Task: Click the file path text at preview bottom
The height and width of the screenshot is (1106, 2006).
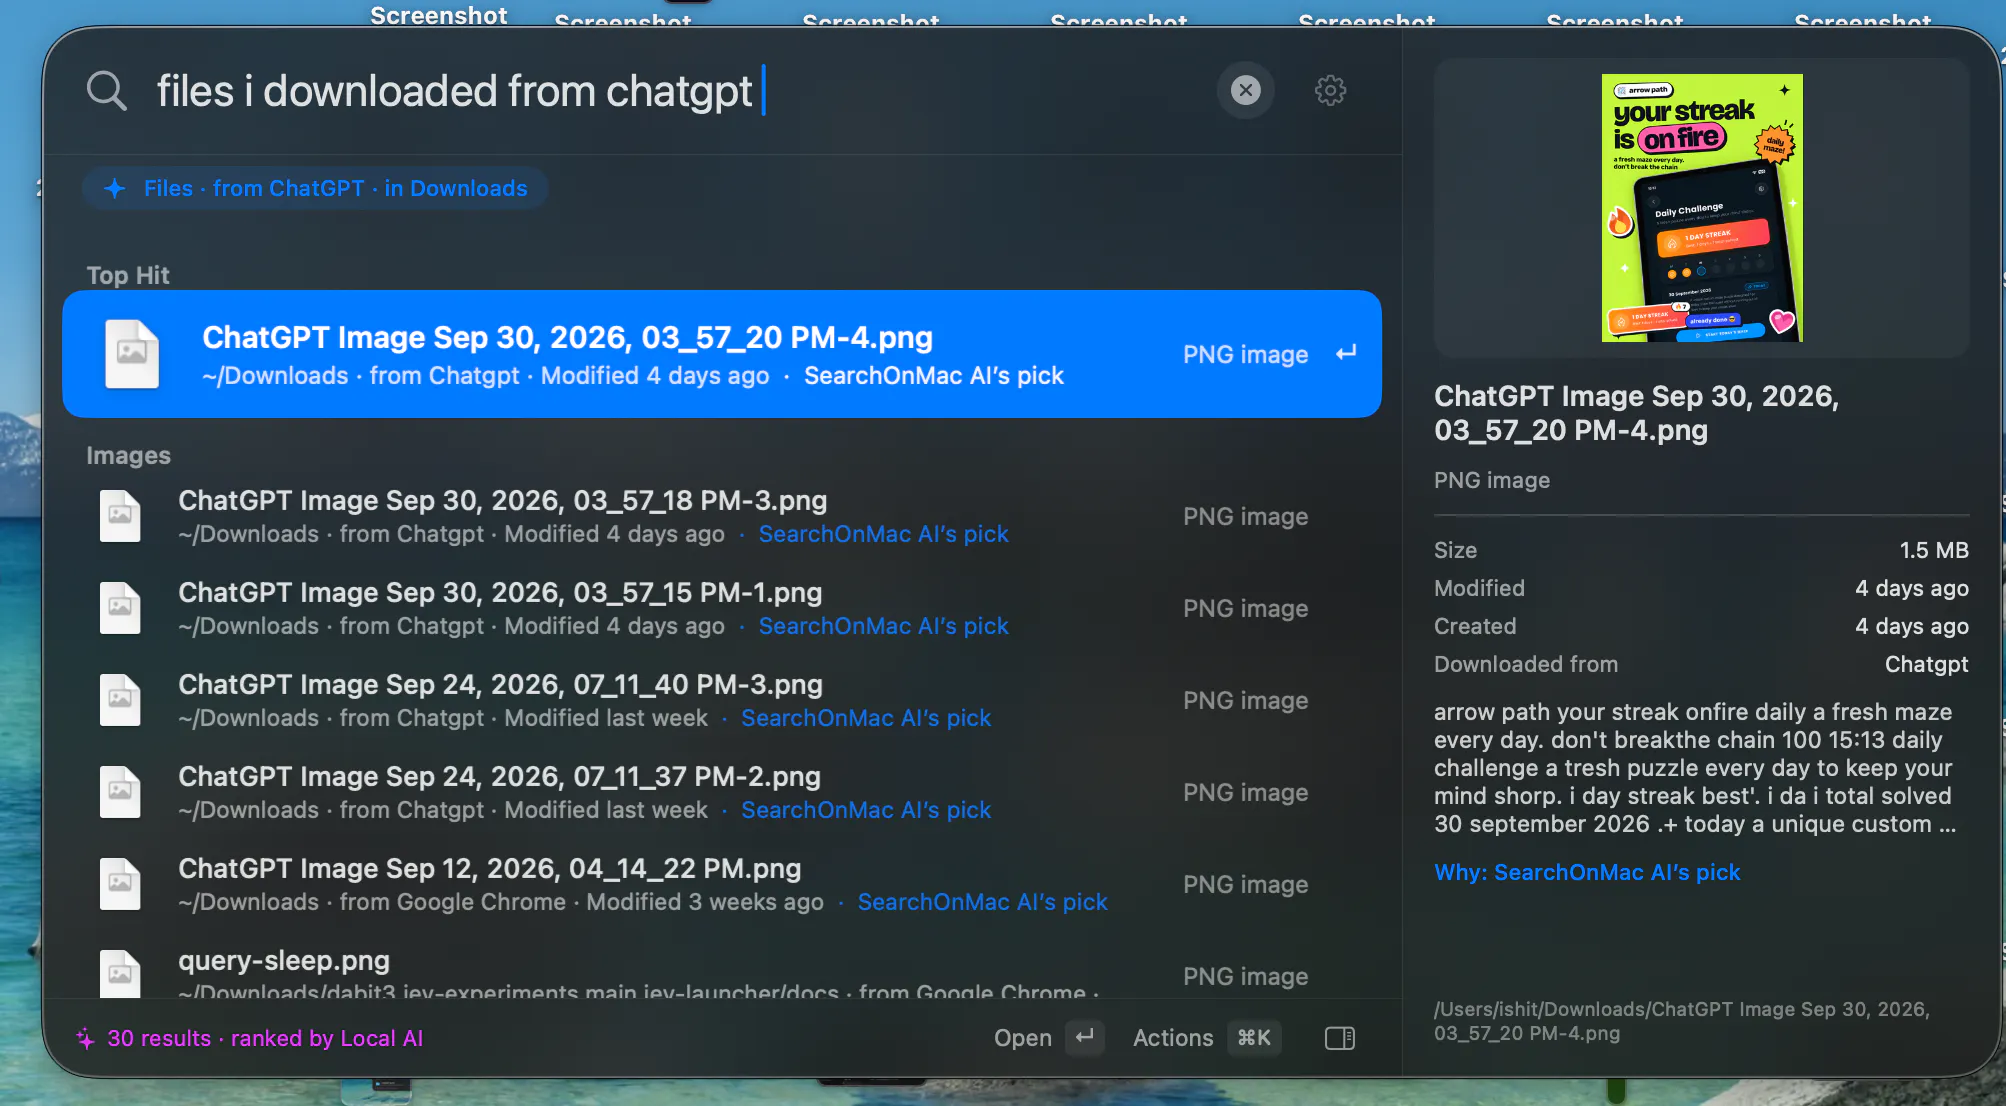Action: coord(1681,1021)
